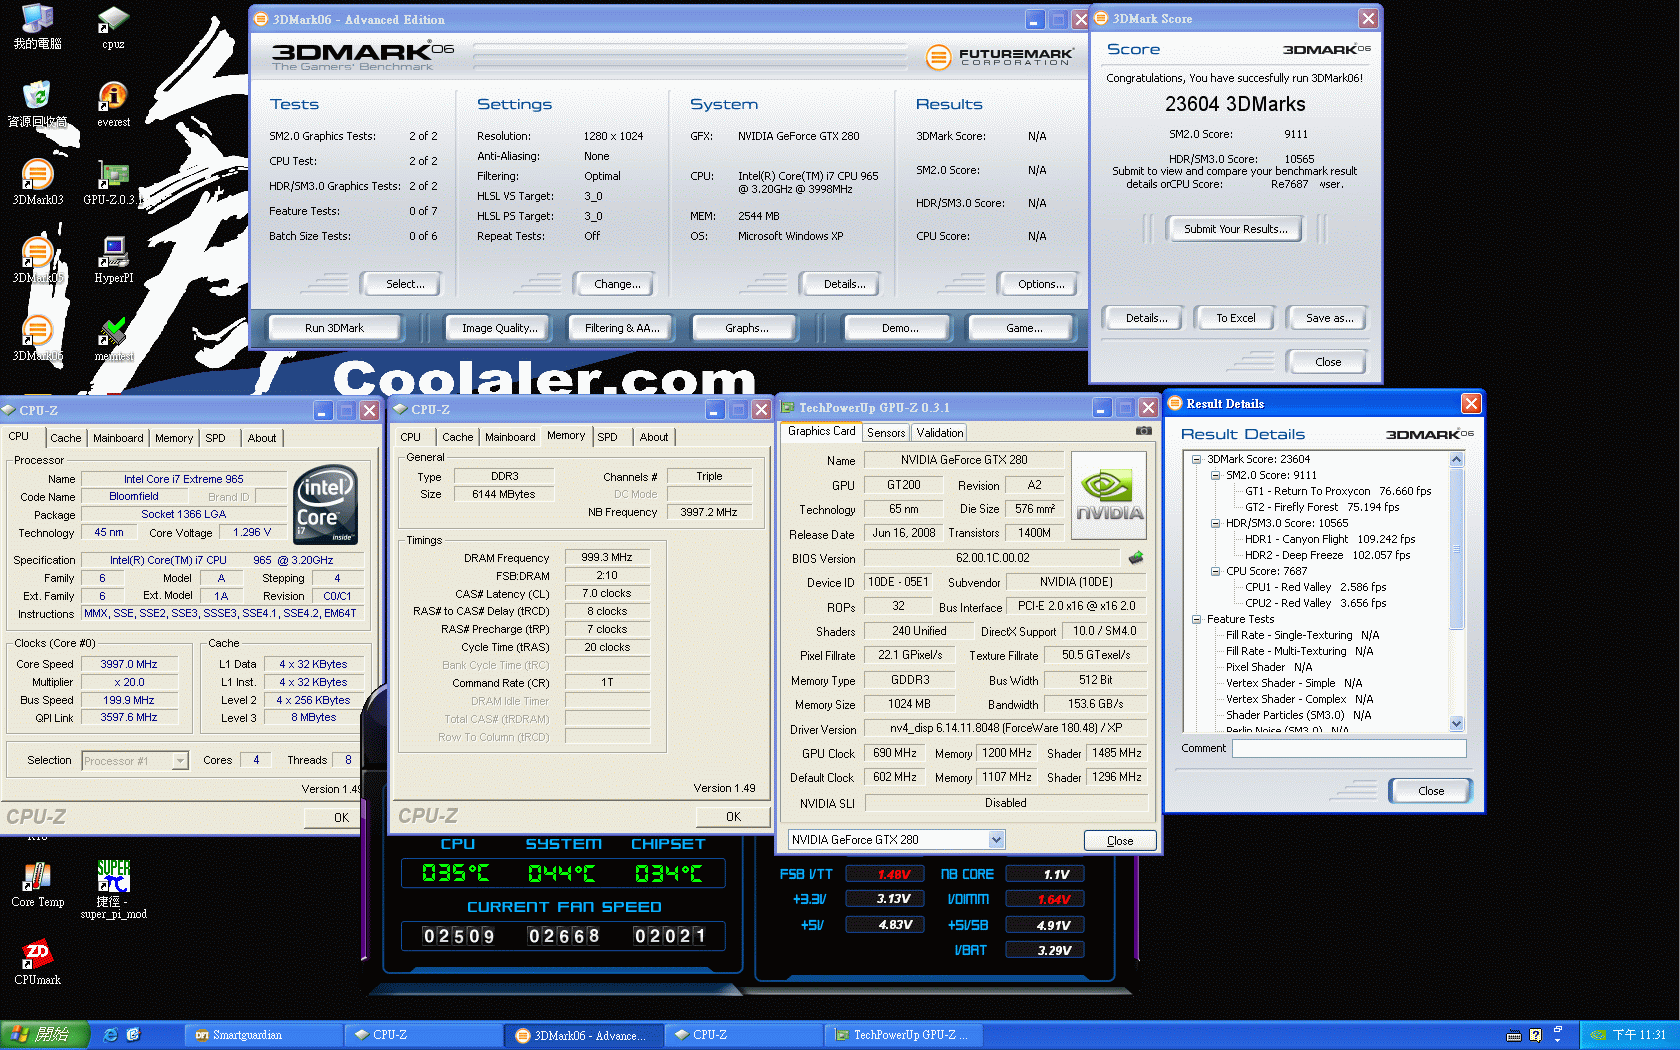Viewport: 1680px width, 1050px height.
Task: Click the Futuremark logo in 3DMark06
Action: pos(999,57)
